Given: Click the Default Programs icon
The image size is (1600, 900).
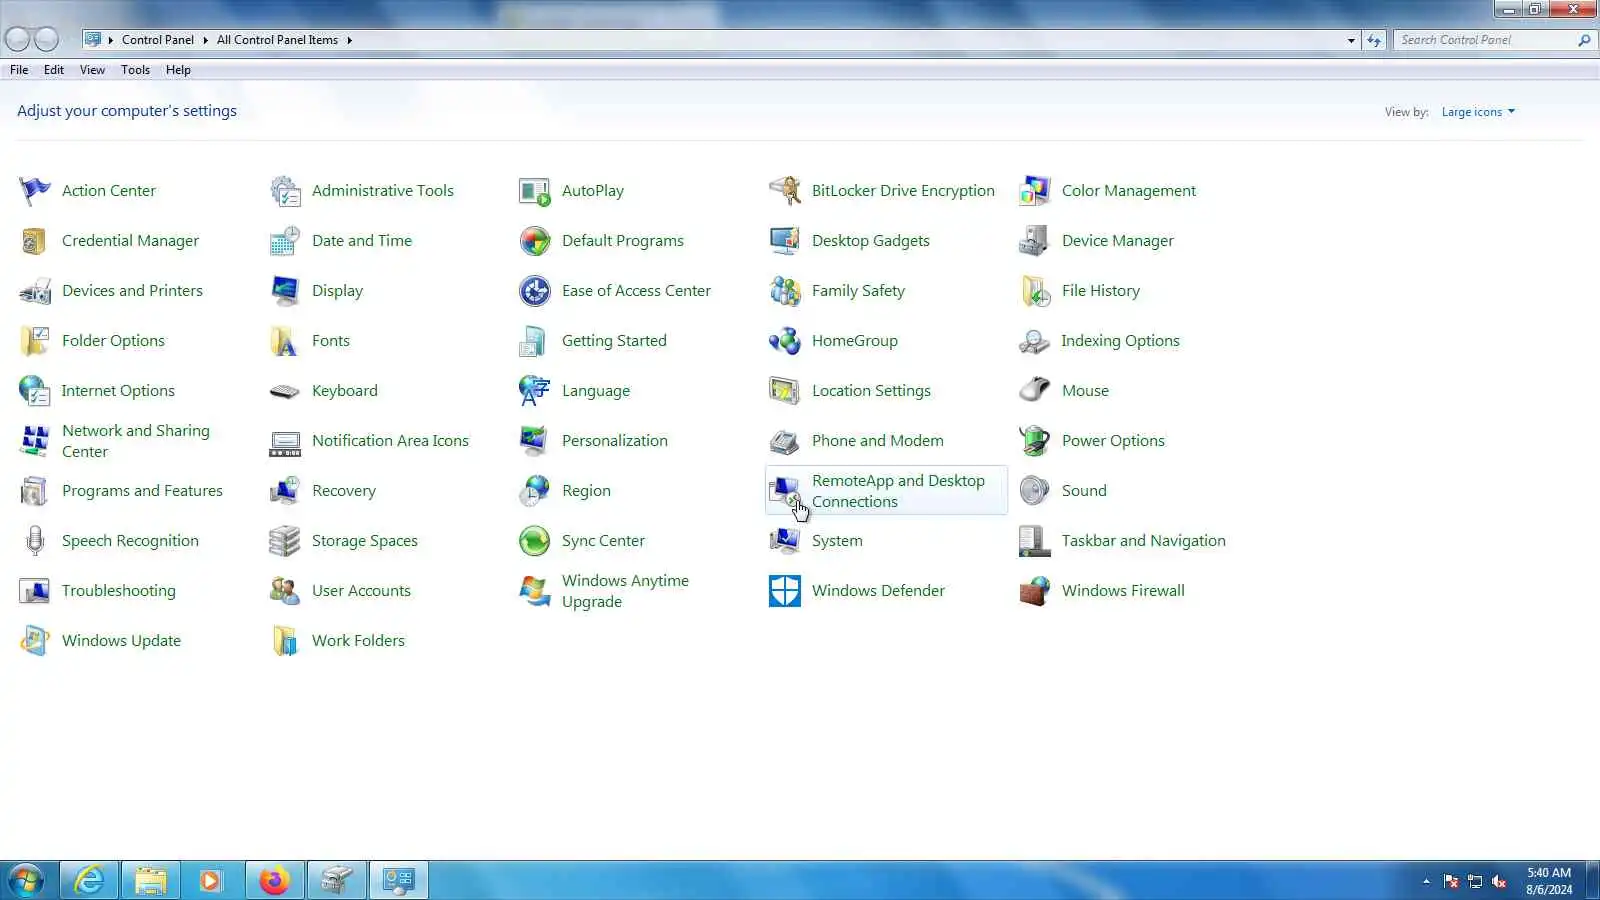Looking at the screenshot, I should 535,240.
